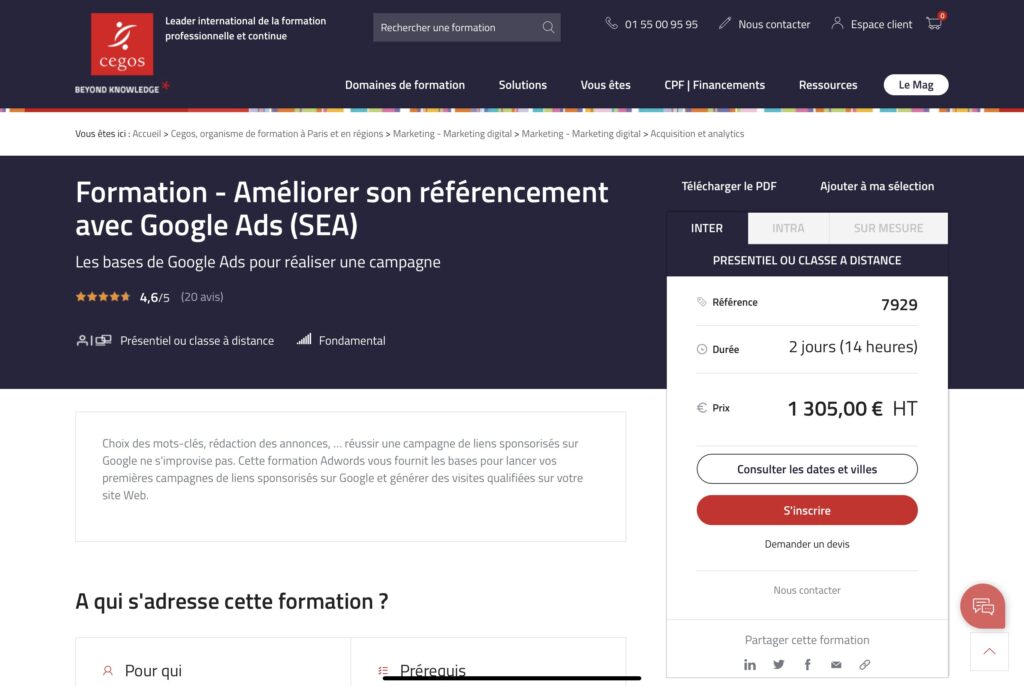
Task: Click the Pour qui person icon
Action: pyautogui.click(x=108, y=671)
